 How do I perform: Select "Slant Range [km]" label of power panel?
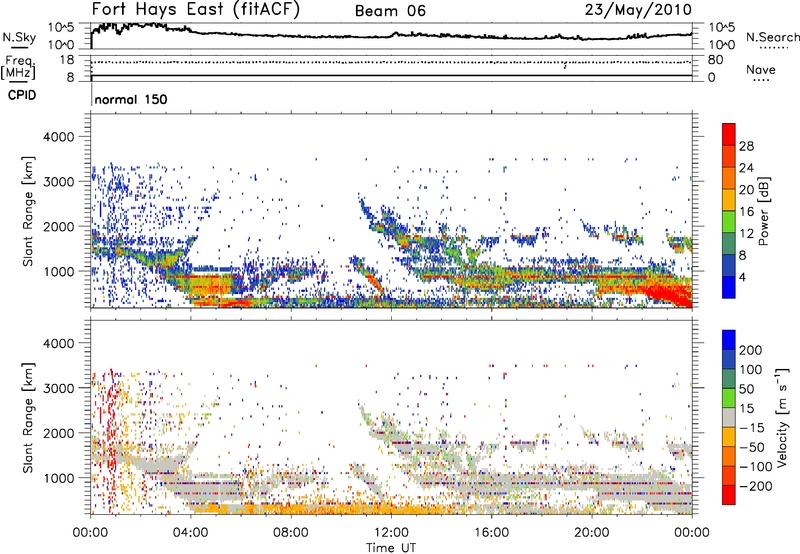pos(28,211)
